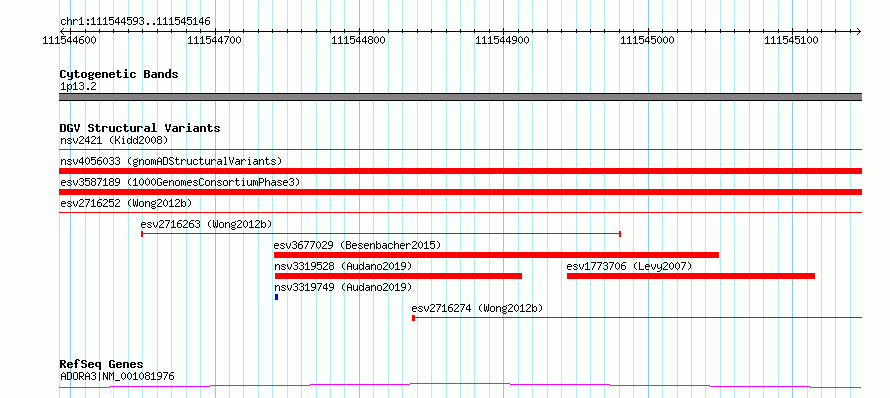This screenshot has height=398, width=890.
Task: Click the small blue nsv3319749 marker
Action: (x=276, y=297)
